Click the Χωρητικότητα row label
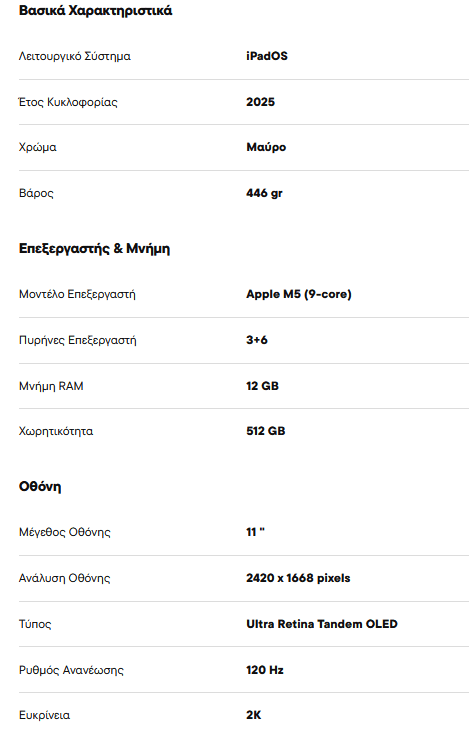Screen dimensions: 469x734 coord(56,431)
